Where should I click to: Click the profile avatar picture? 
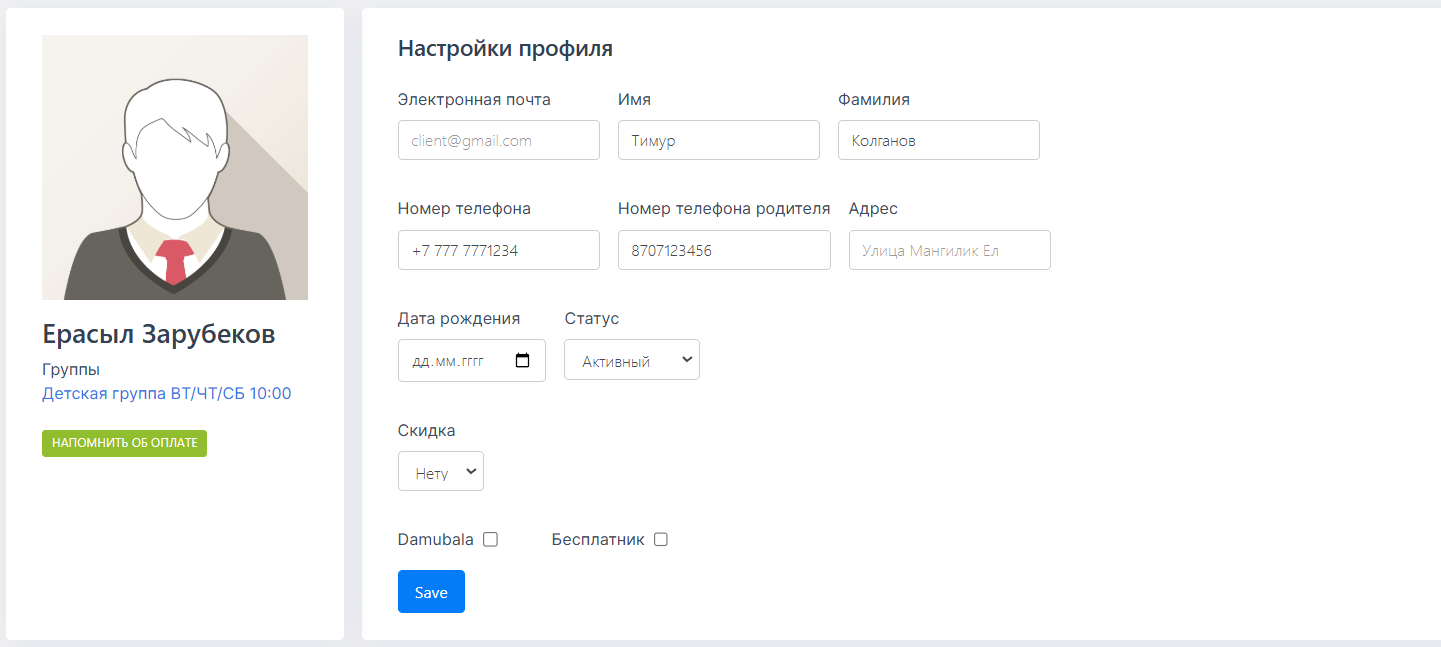(175, 168)
